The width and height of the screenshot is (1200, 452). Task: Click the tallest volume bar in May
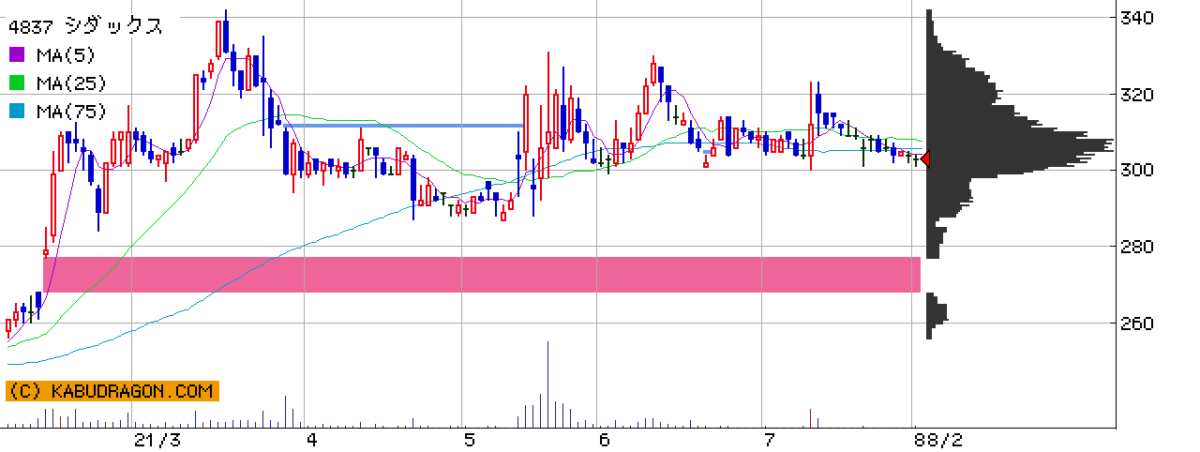(548, 385)
